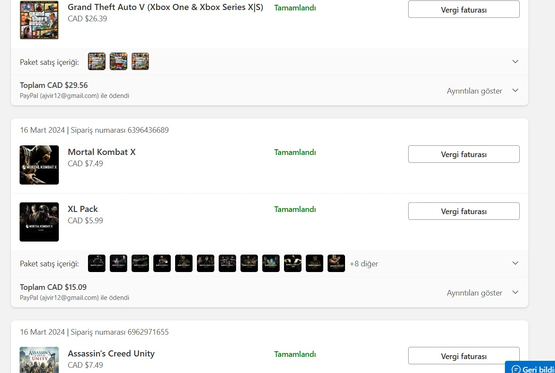The width and height of the screenshot is (555, 373).
Task: Get Vergi faturası for Grand Theft Auto V
Action: [x=464, y=9]
